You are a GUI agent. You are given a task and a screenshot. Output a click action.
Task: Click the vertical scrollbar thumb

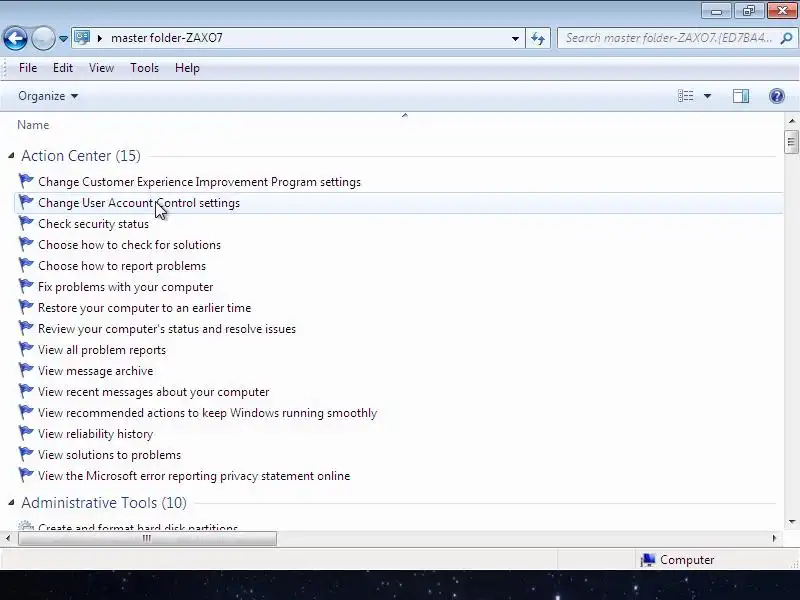(791, 142)
